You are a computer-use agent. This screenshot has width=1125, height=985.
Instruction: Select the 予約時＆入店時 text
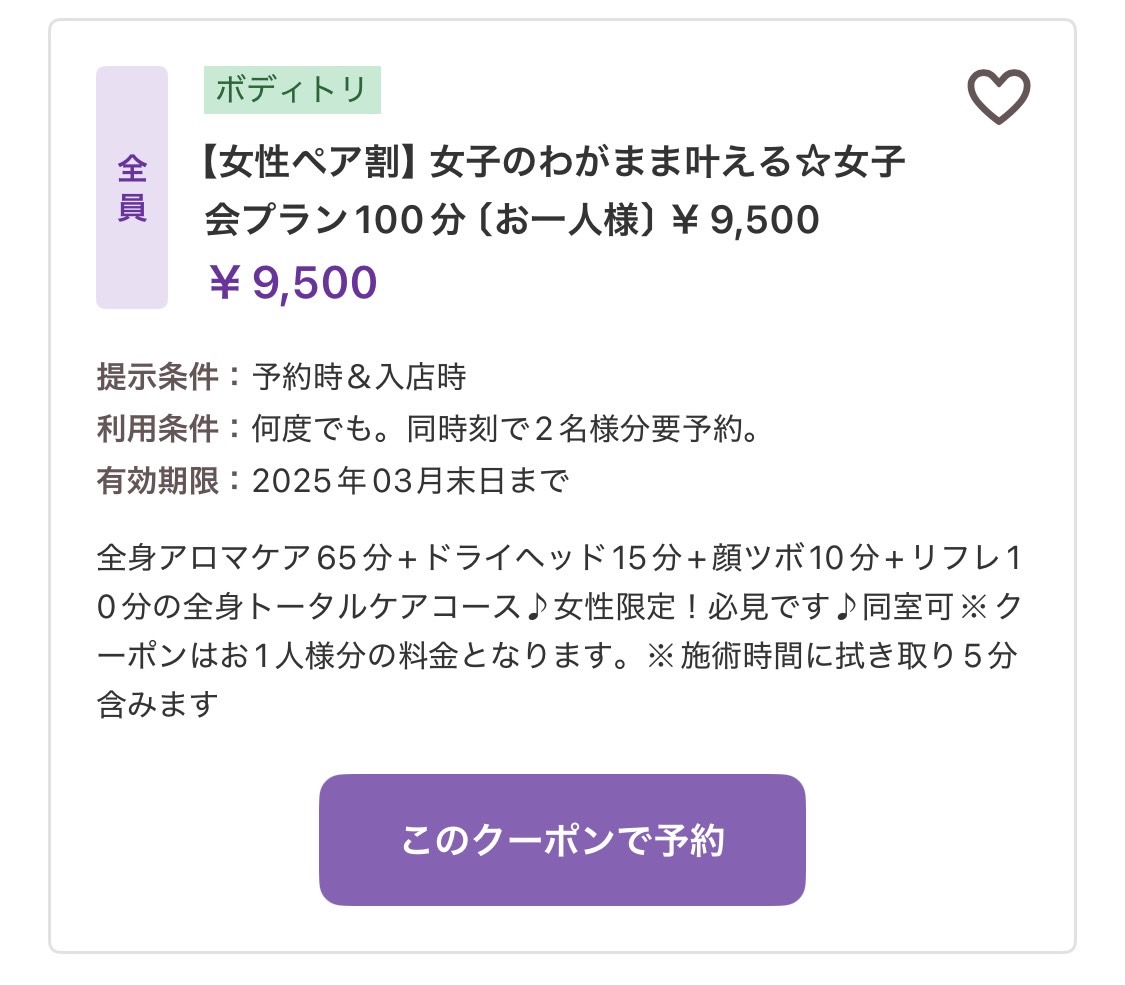click(359, 377)
